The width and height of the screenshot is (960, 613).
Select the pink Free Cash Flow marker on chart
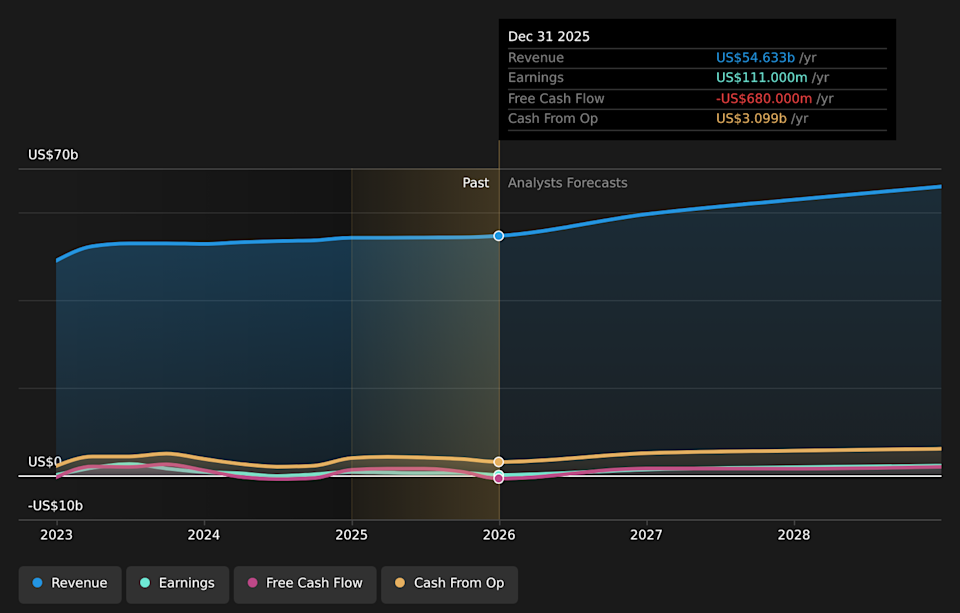pyautogui.click(x=498, y=477)
